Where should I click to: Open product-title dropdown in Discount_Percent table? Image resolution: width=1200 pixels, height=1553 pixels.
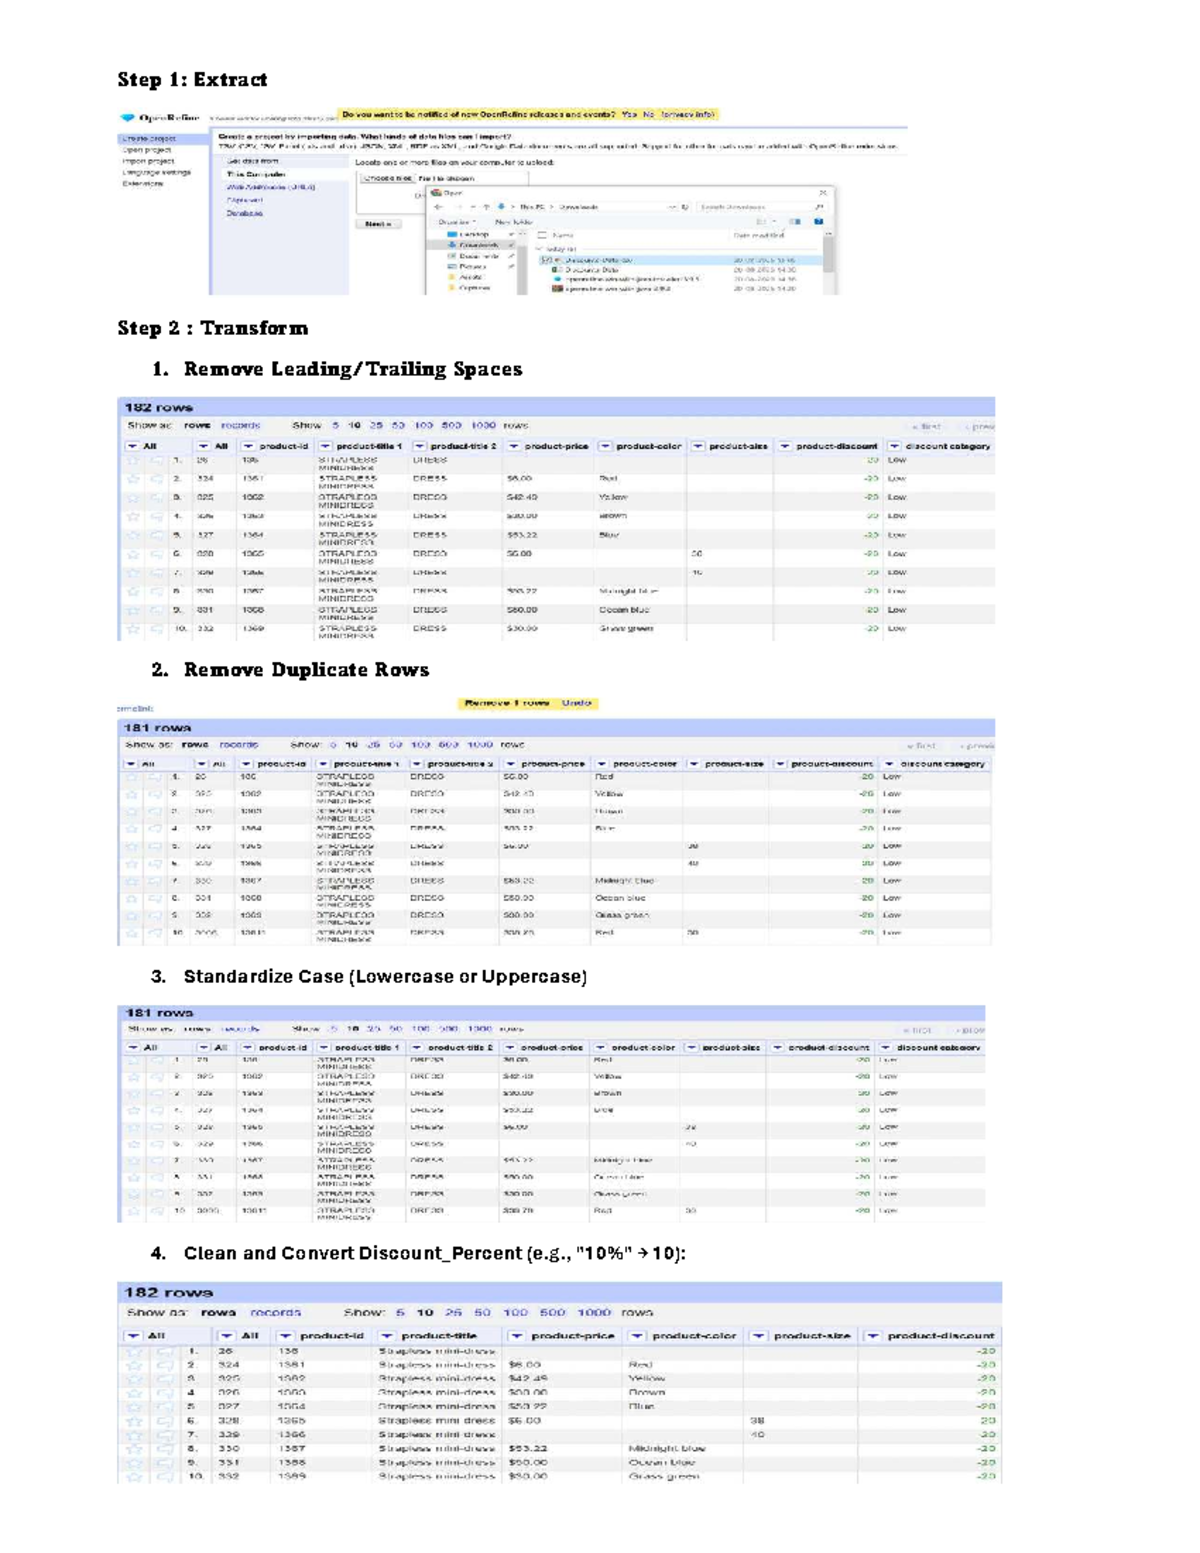[386, 1336]
